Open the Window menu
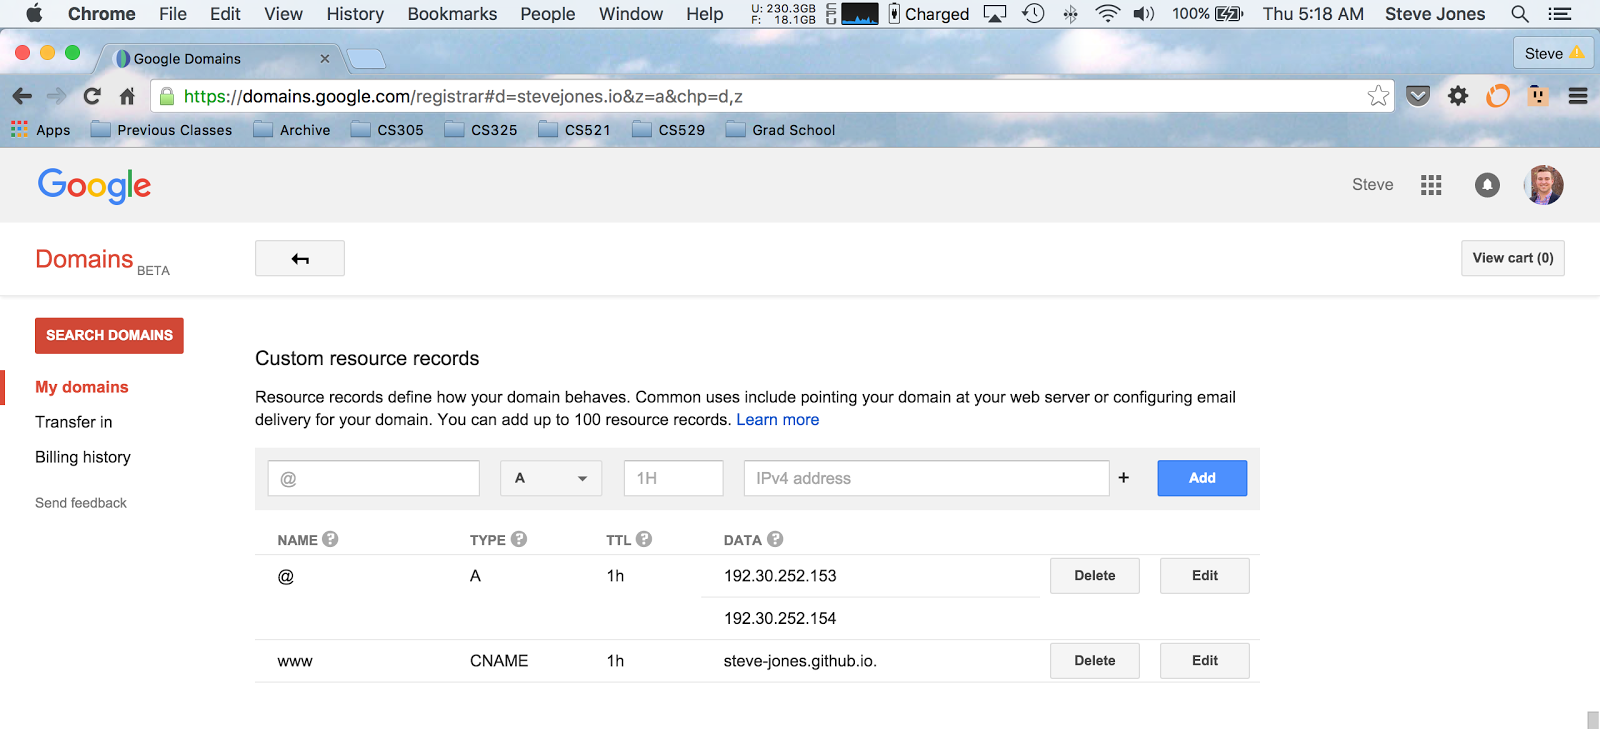Viewport: 1600px width, 729px height. coord(631,14)
